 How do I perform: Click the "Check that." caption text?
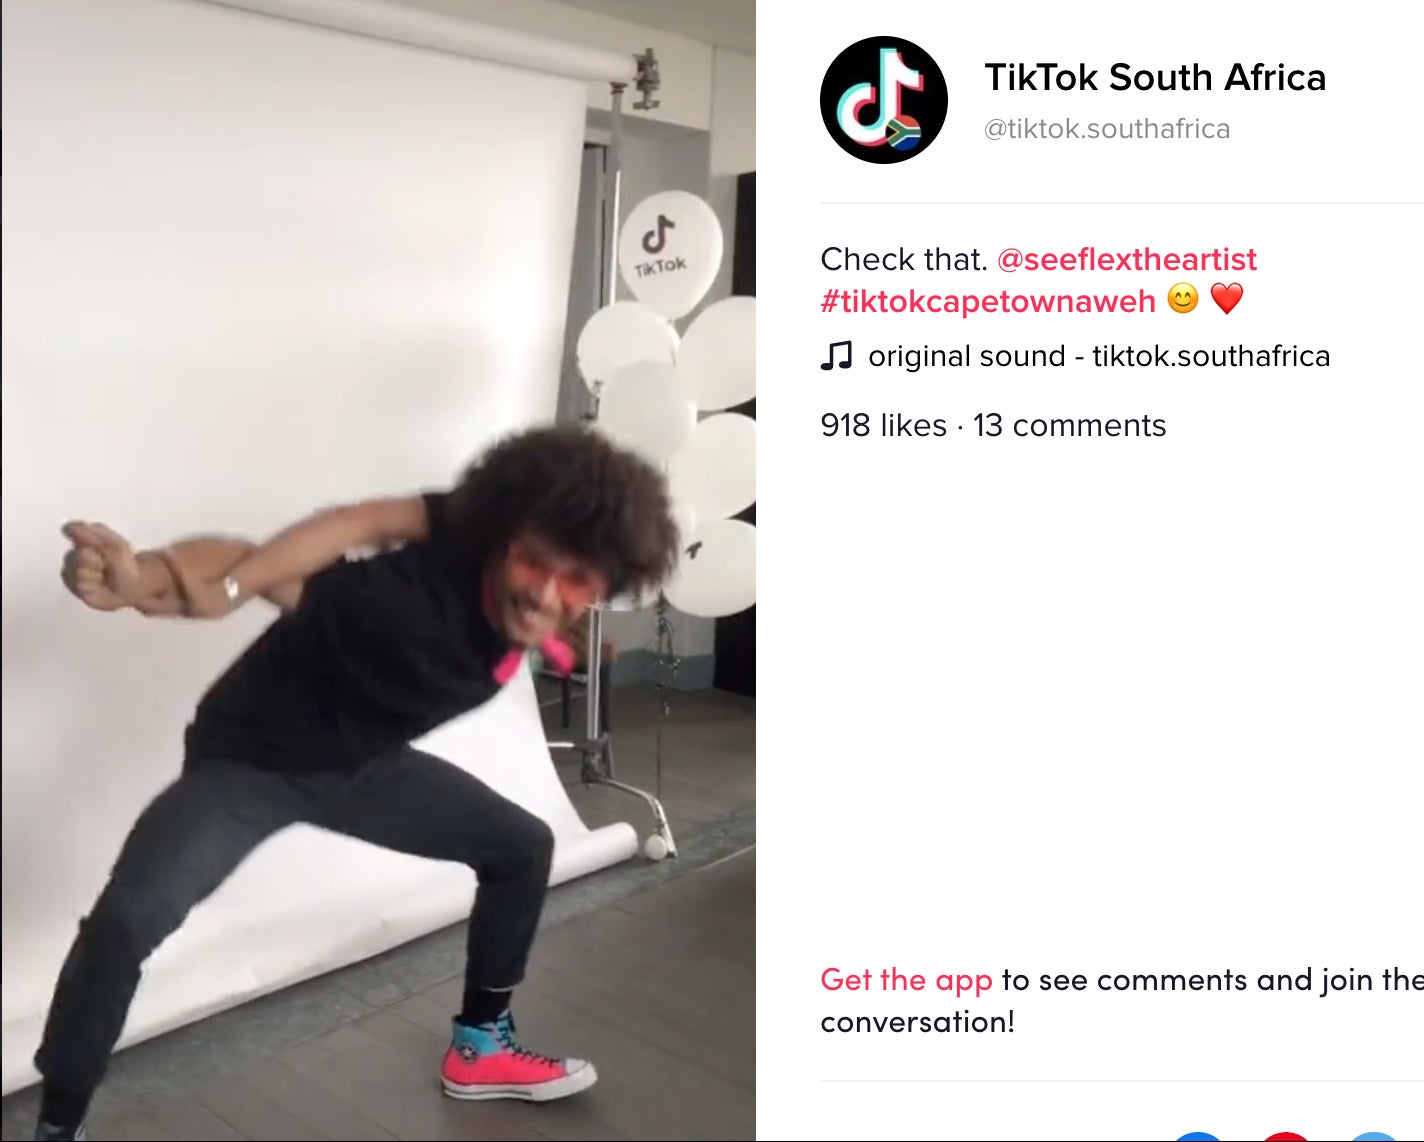[904, 259]
